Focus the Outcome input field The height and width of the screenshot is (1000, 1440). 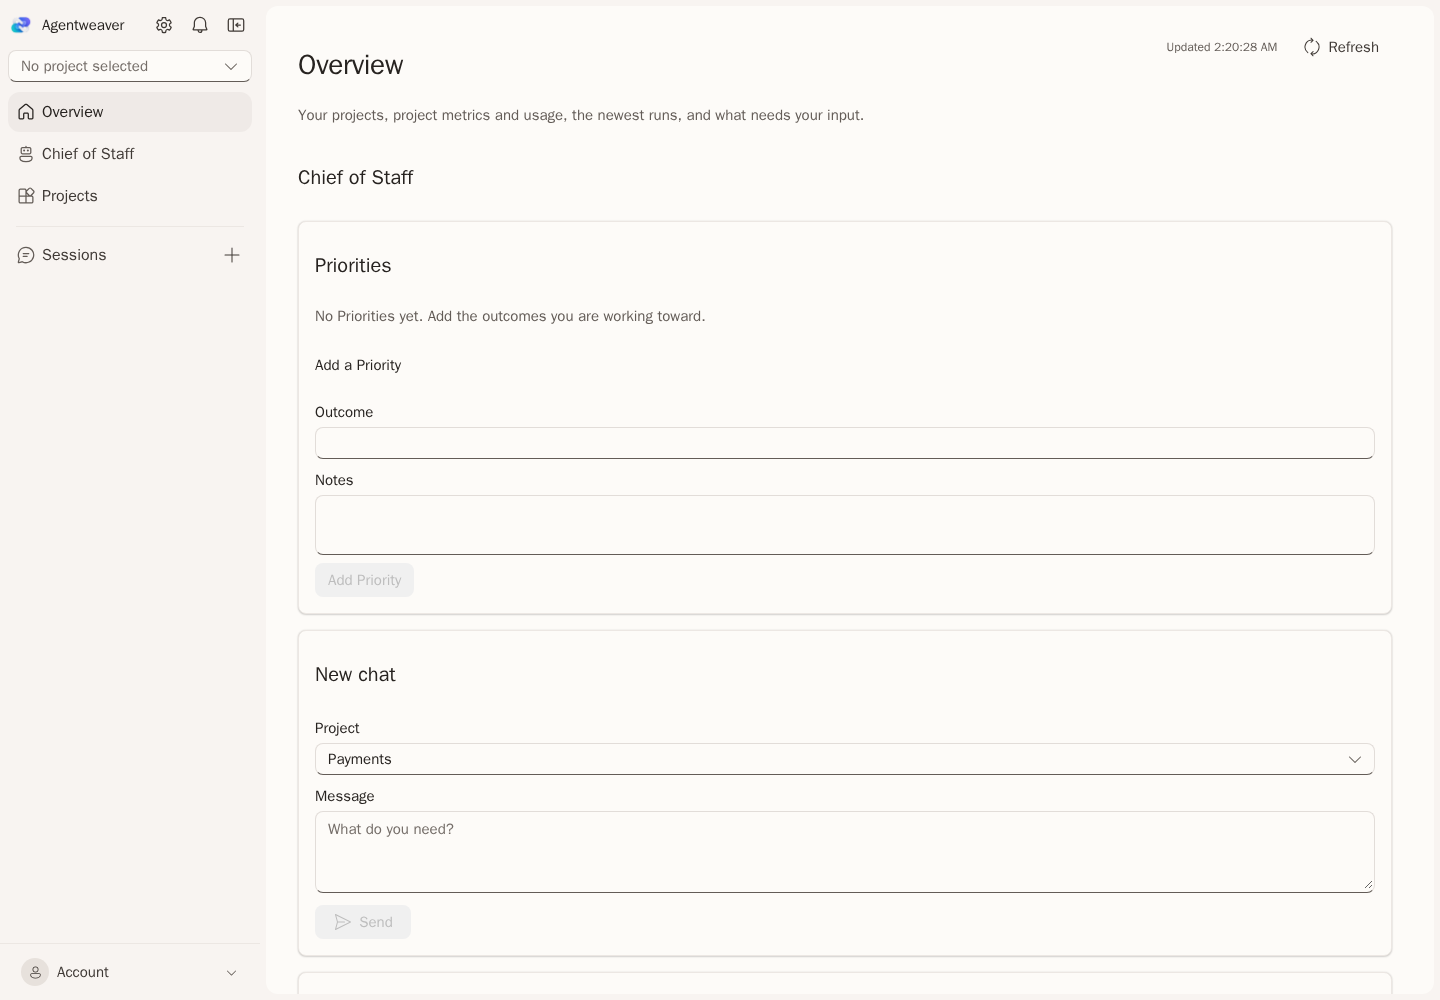tap(845, 443)
